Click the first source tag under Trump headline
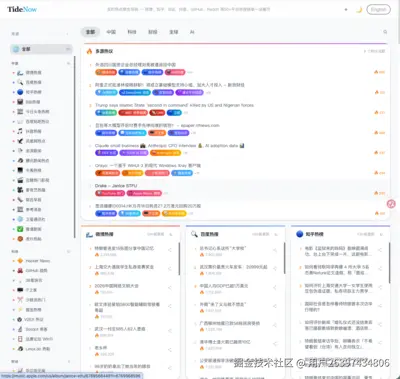Viewport: 400px width, 379px height. tap(106, 113)
